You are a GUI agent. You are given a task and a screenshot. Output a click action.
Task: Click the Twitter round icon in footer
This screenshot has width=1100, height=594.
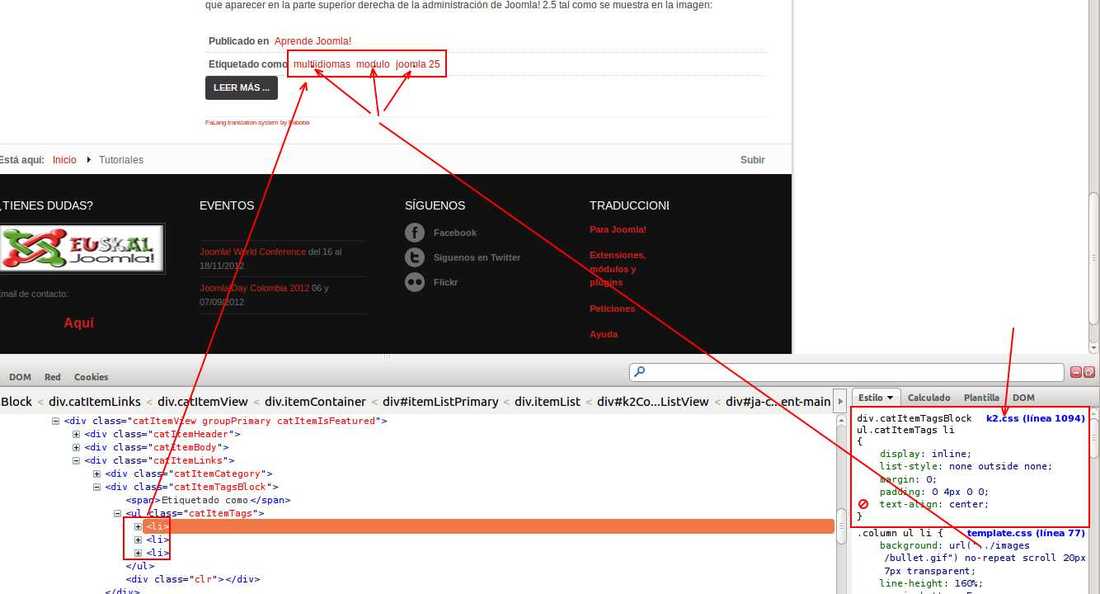[415, 257]
